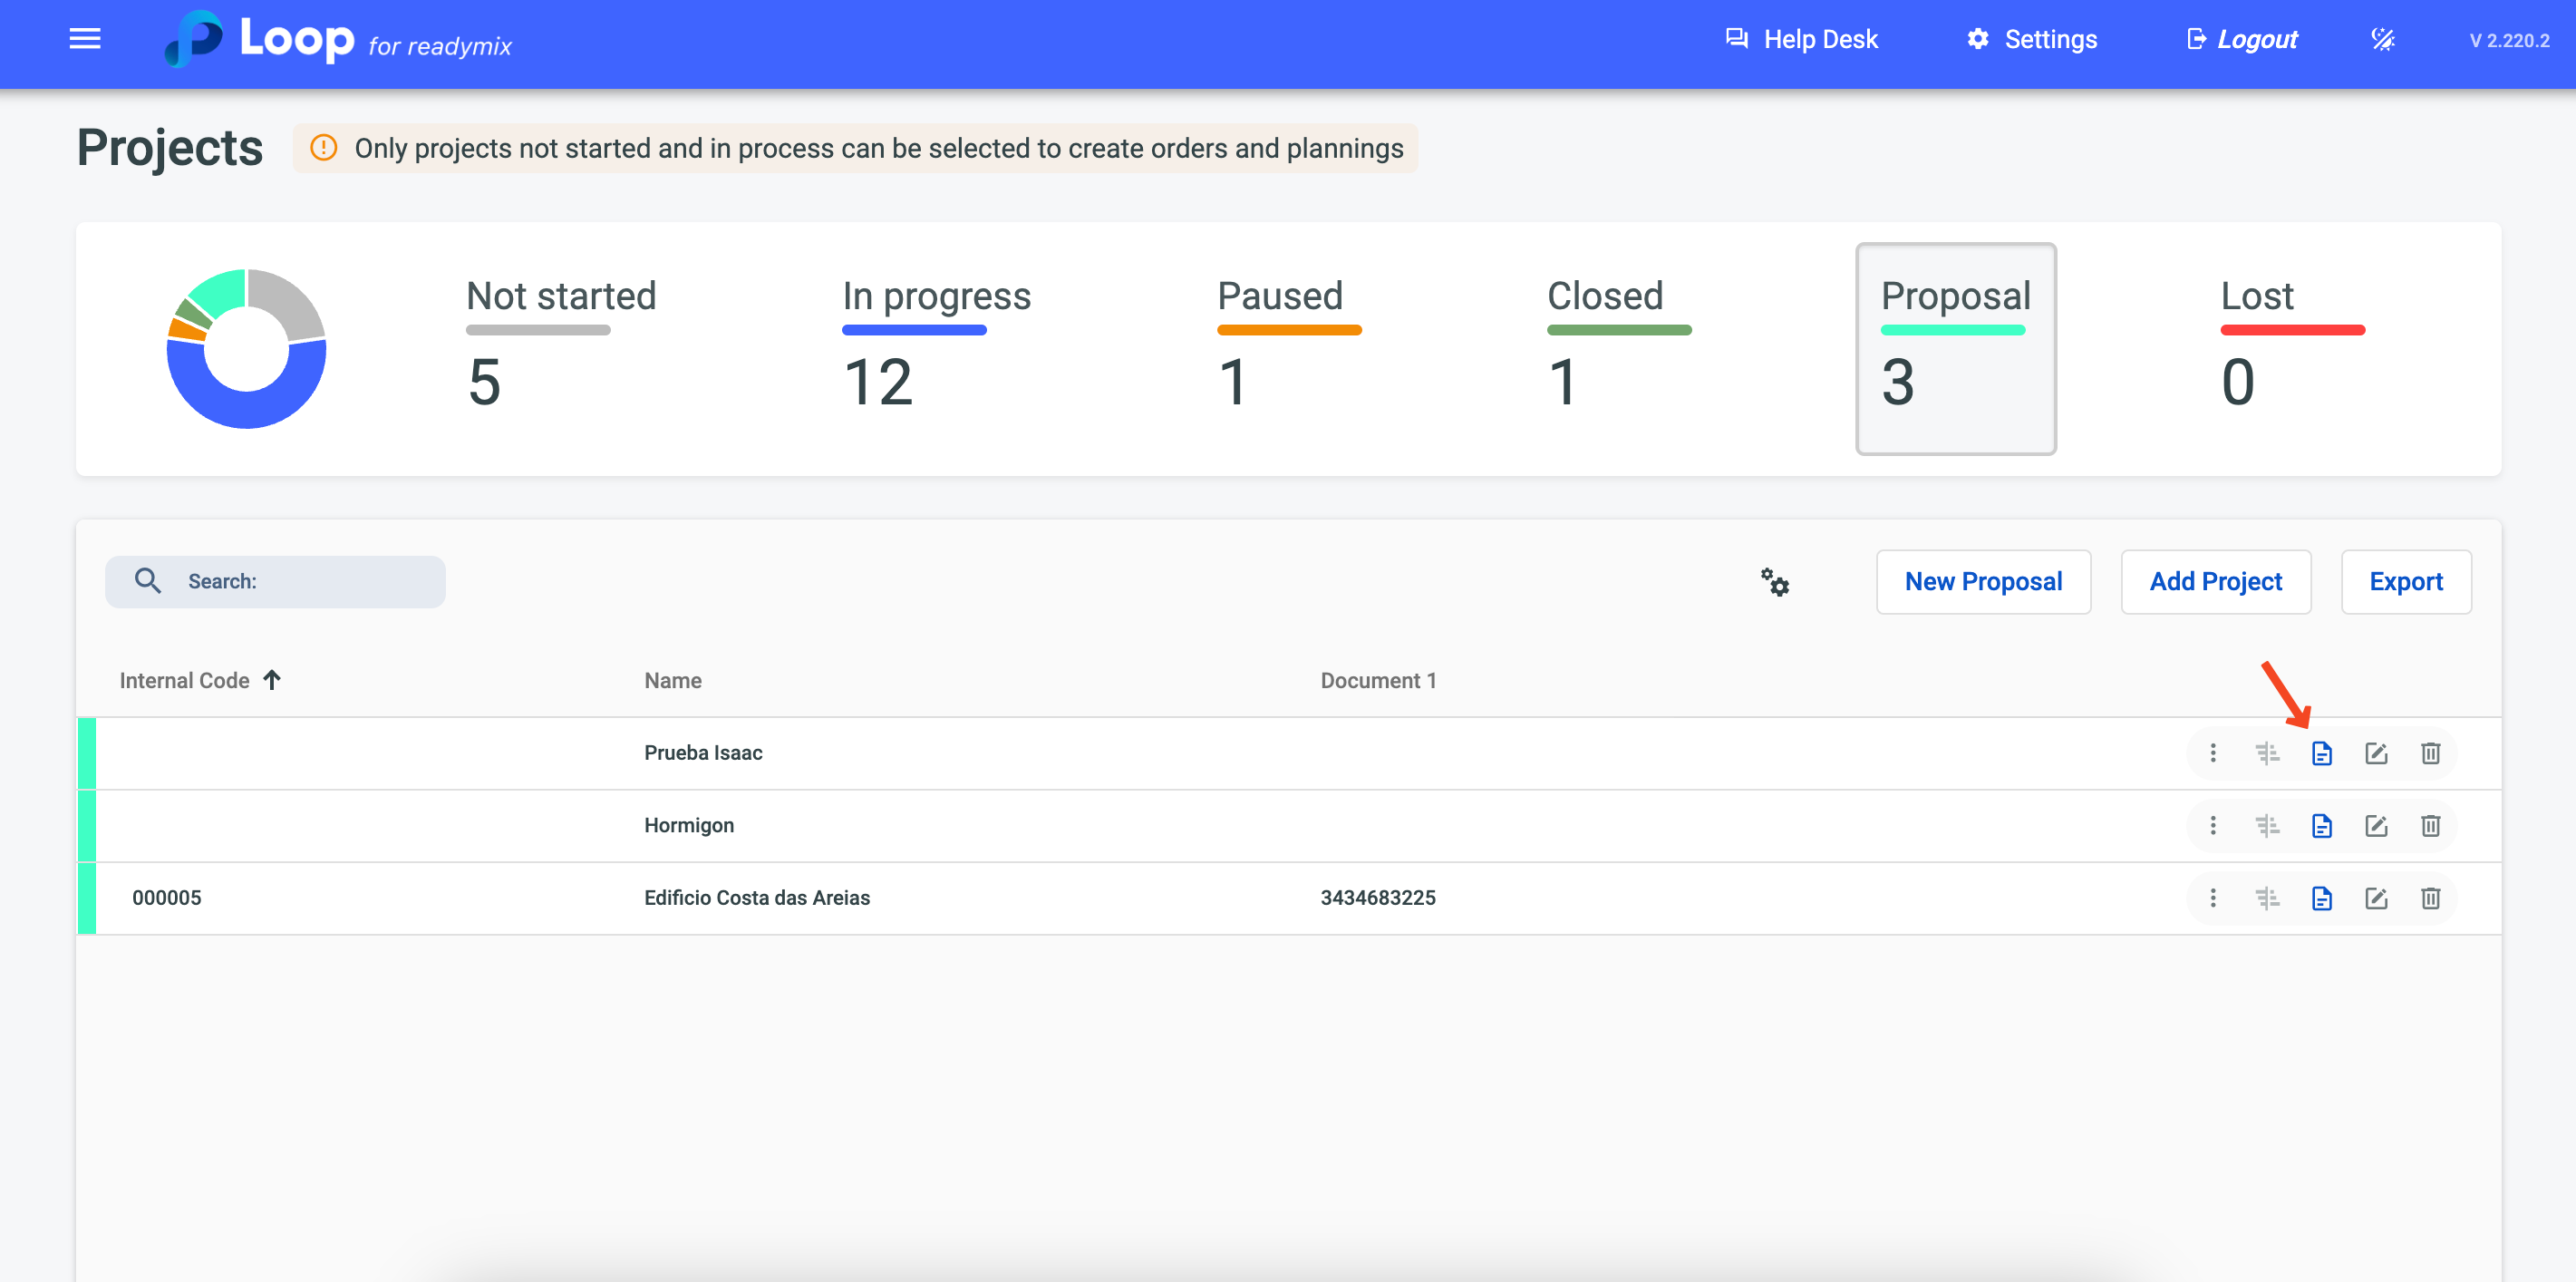Click trash icon on Prueba Isaac row

coord(2430,753)
